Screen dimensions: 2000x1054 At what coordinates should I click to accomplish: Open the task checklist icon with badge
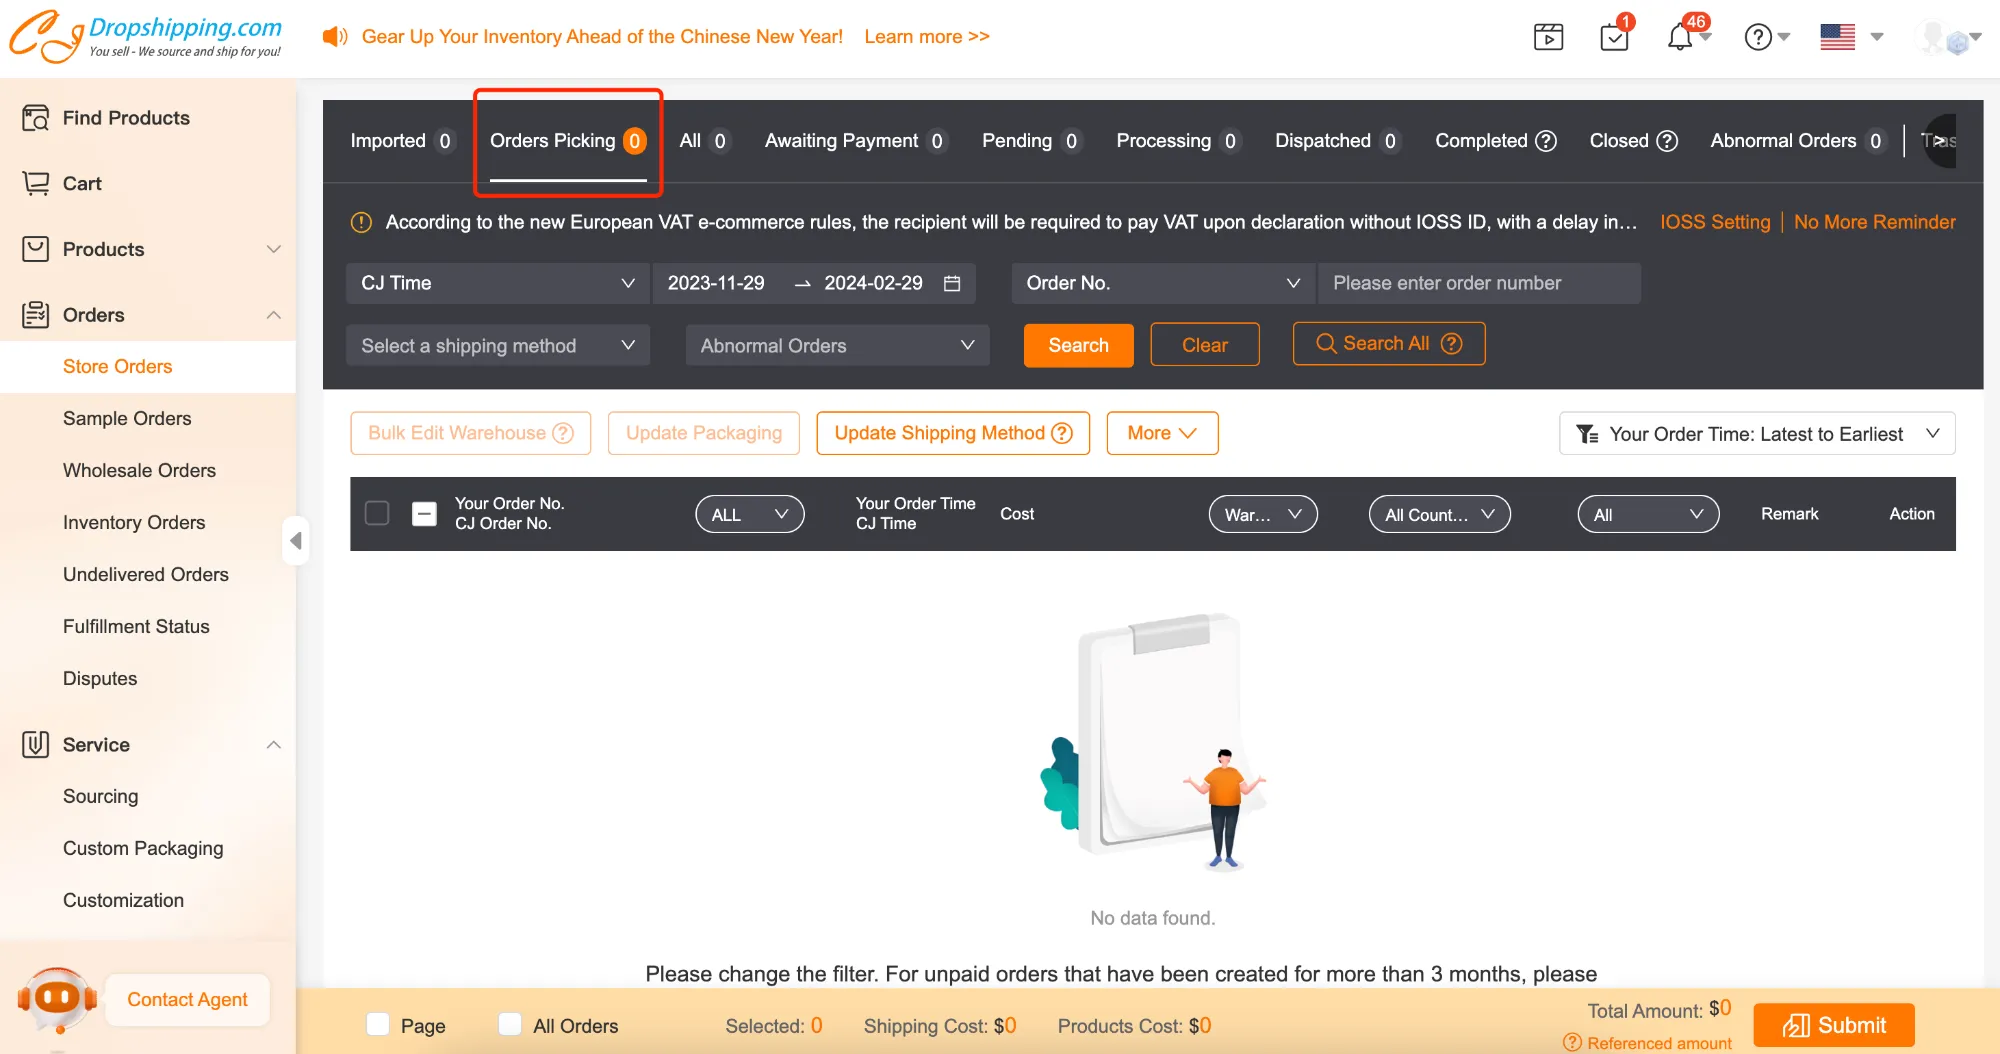(x=1614, y=37)
